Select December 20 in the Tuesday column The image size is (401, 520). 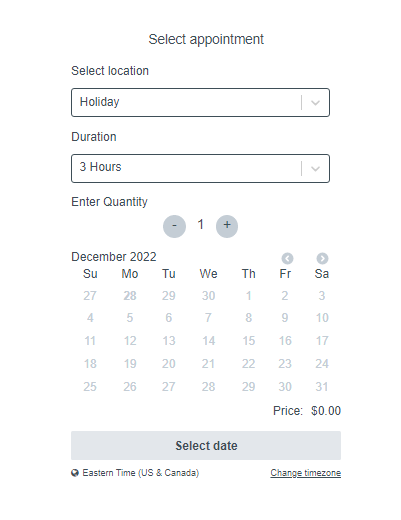click(169, 364)
